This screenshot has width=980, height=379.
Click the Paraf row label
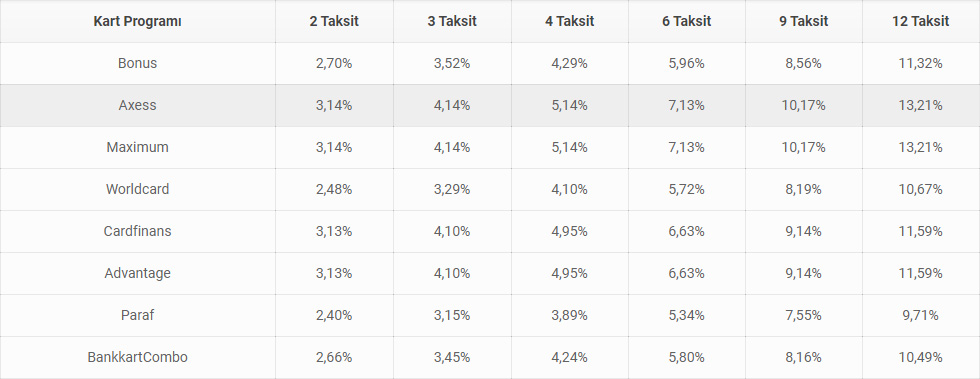(x=138, y=315)
